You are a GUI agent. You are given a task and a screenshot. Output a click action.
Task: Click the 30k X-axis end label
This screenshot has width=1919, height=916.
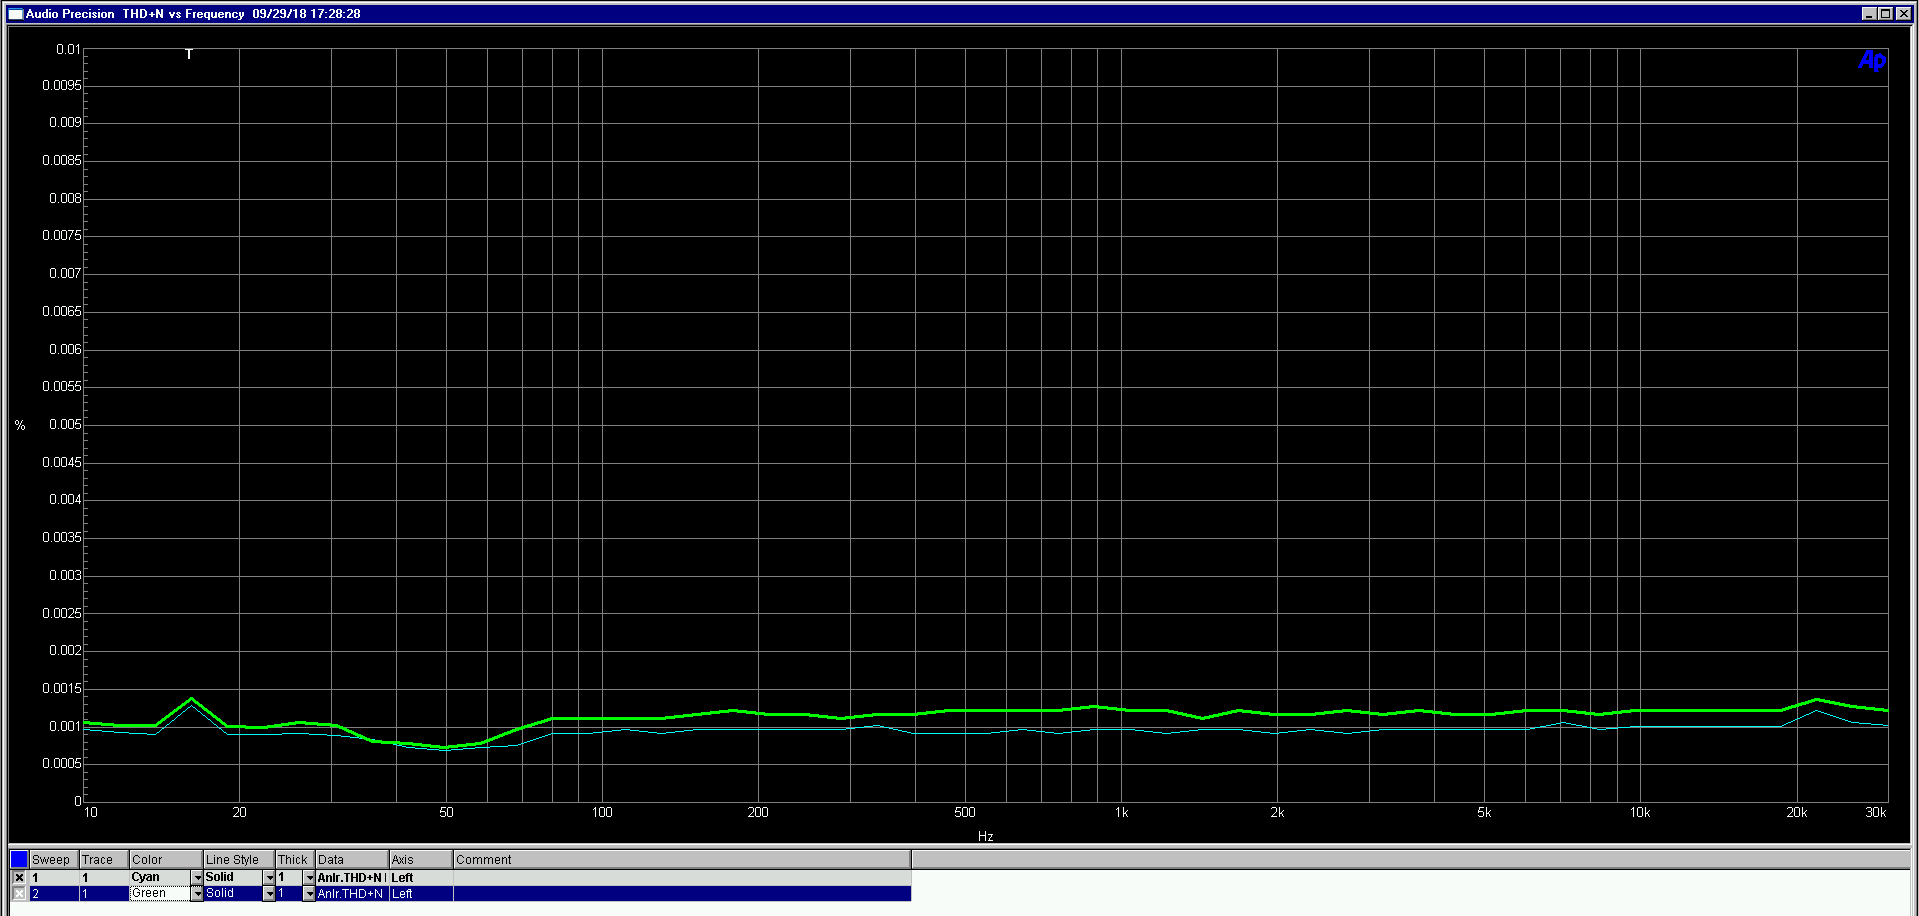(x=1876, y=812)
